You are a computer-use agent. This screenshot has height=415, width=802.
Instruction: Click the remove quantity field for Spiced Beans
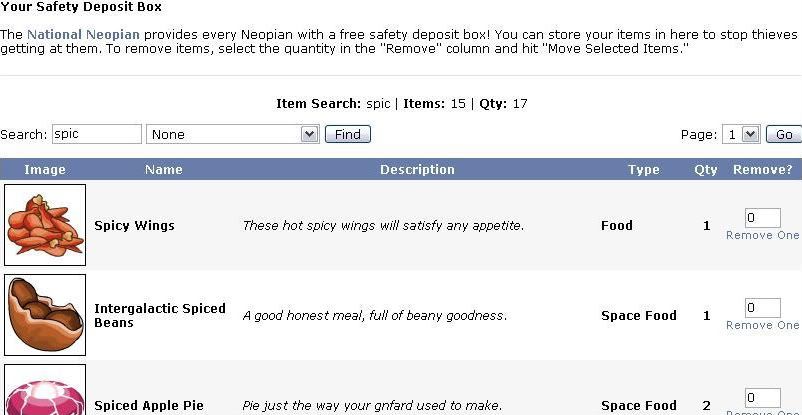pyautogui.click(x=763, y=308)
